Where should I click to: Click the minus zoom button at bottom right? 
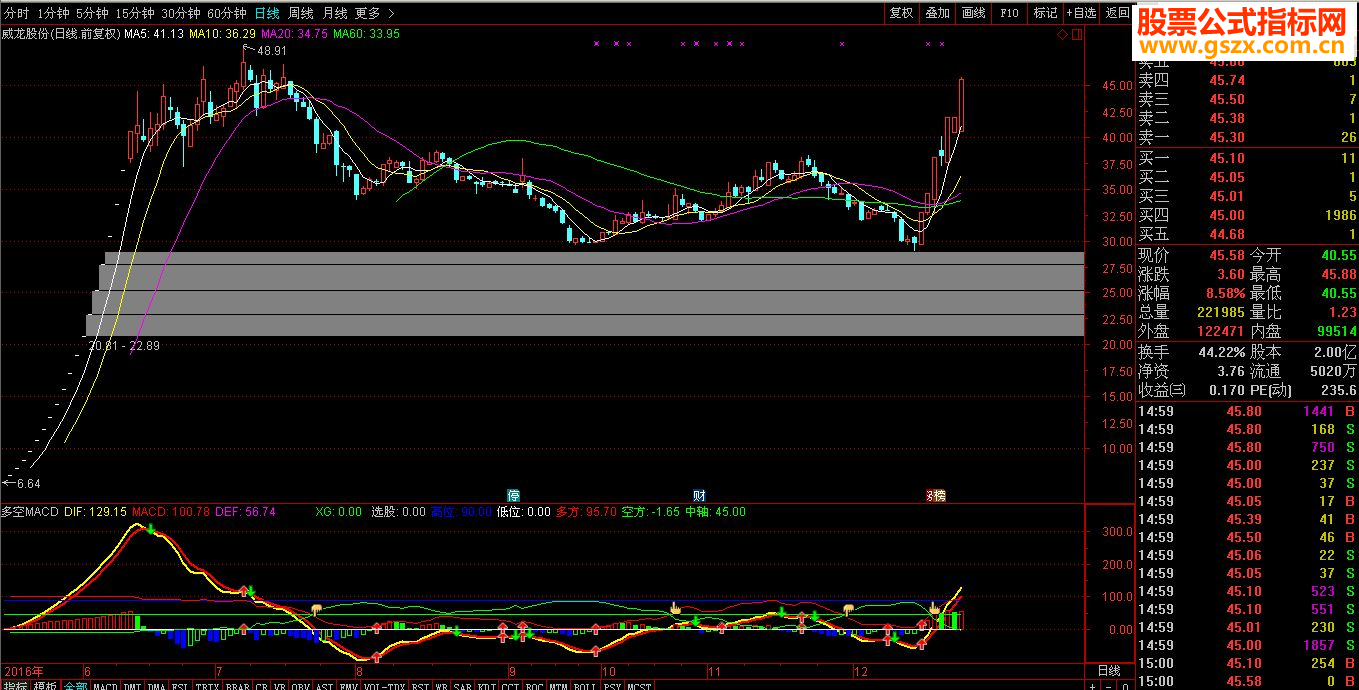point(1108,685)
